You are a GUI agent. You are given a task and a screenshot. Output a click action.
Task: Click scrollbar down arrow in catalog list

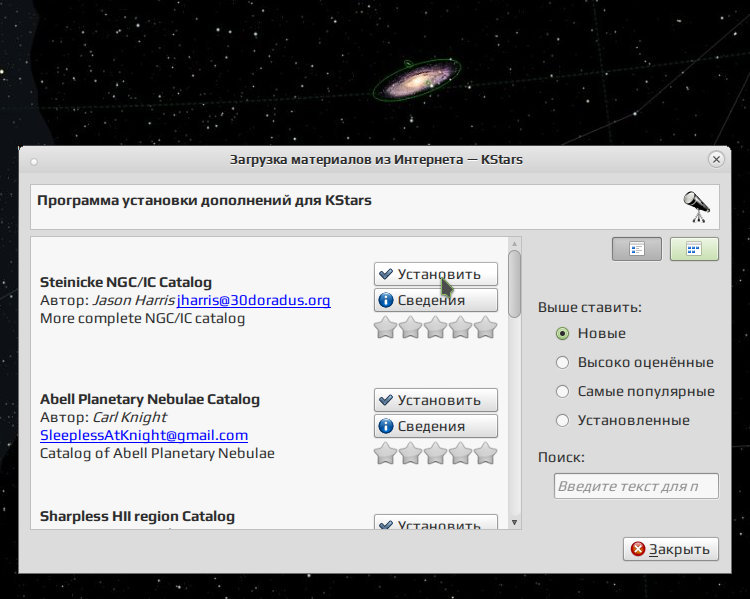[x=515, y=522]
